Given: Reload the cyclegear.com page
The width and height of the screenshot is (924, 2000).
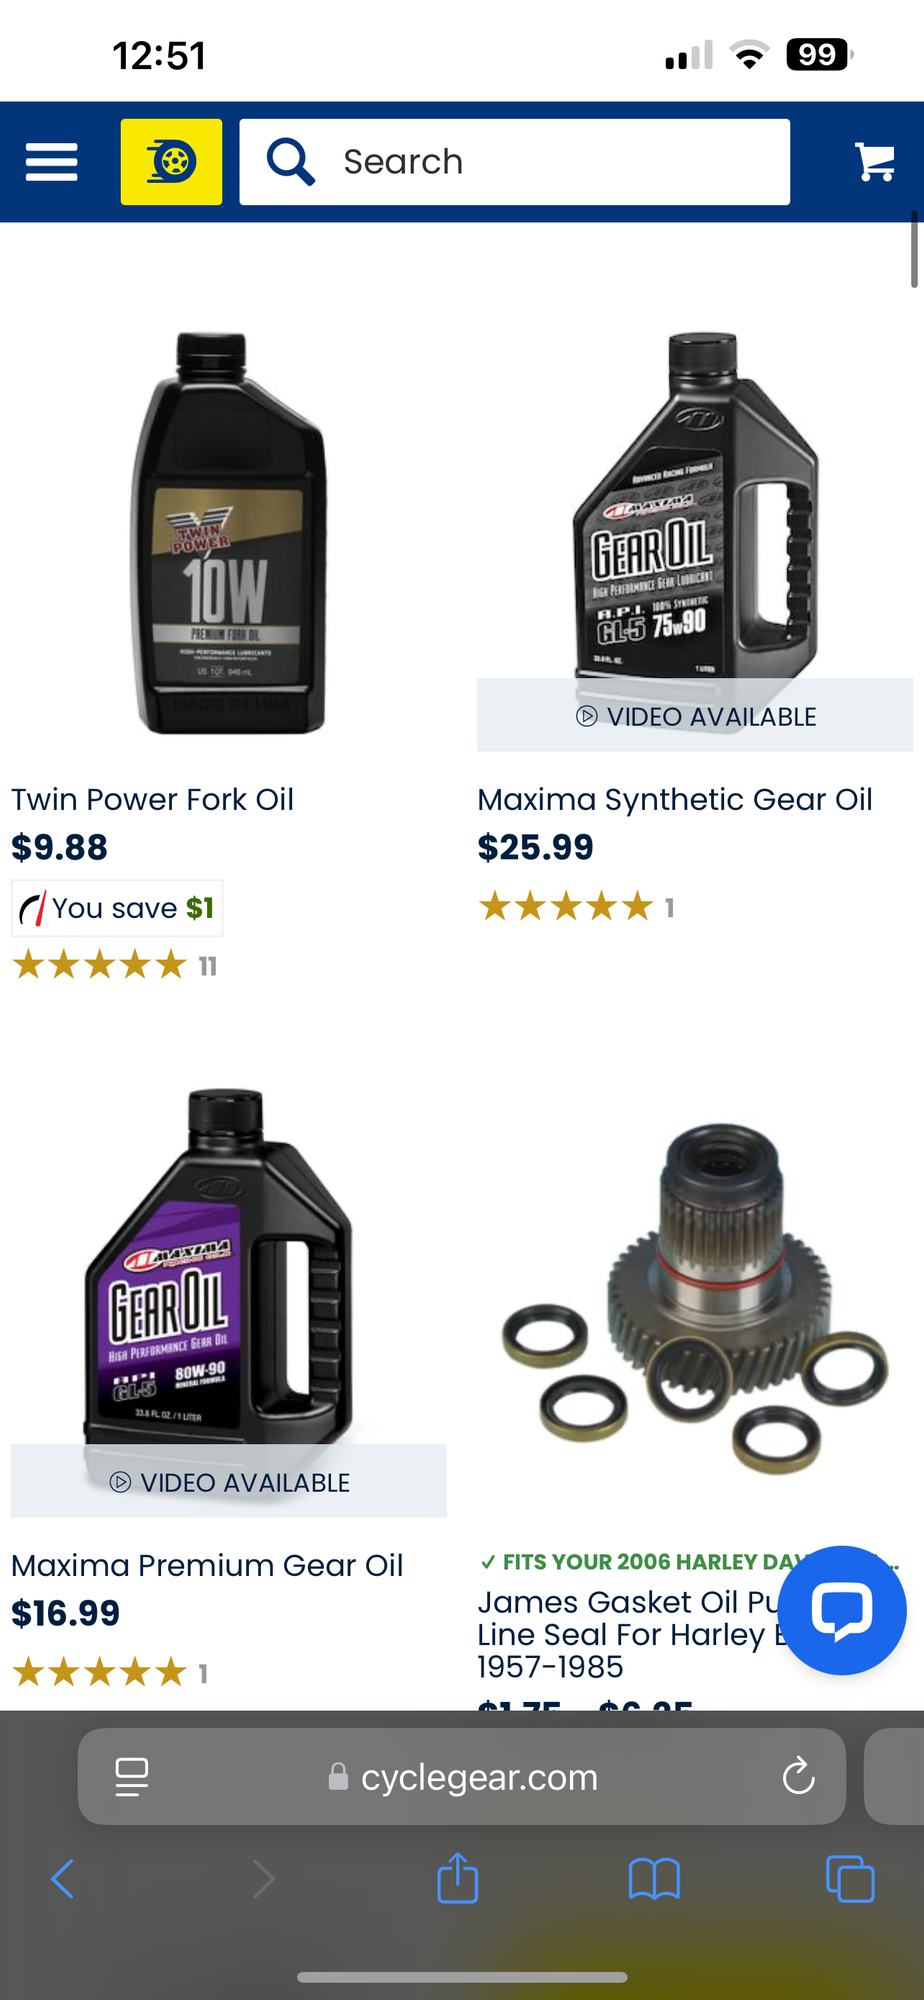Looking at the screenshot, I should [798, 1777].
